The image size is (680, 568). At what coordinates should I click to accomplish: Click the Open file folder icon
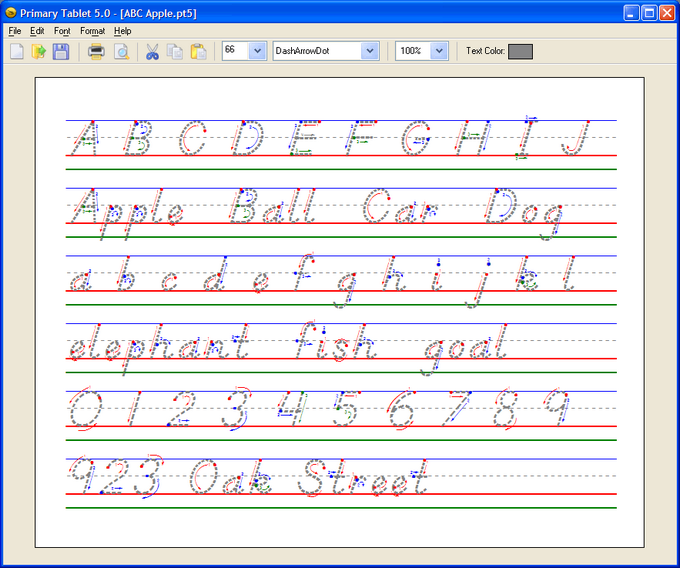39,51
